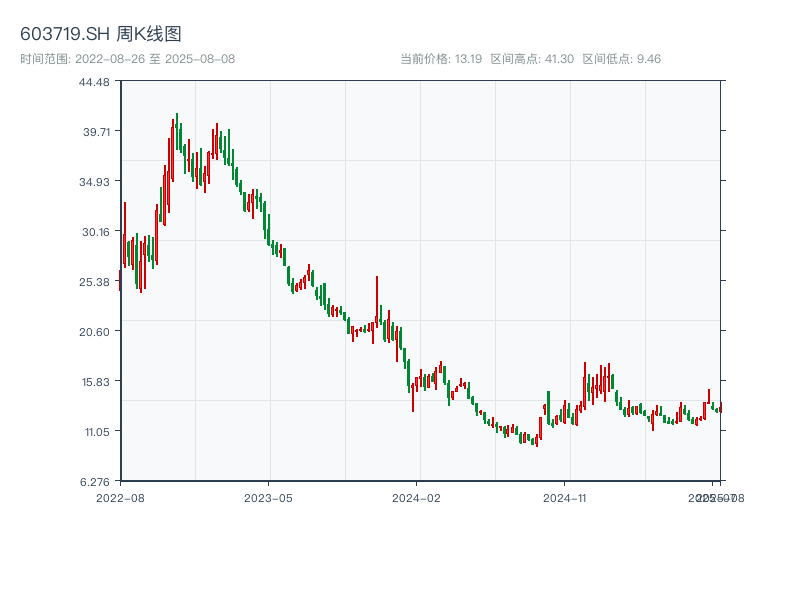Click the 区间高点 41.30 label

[532, 59]
